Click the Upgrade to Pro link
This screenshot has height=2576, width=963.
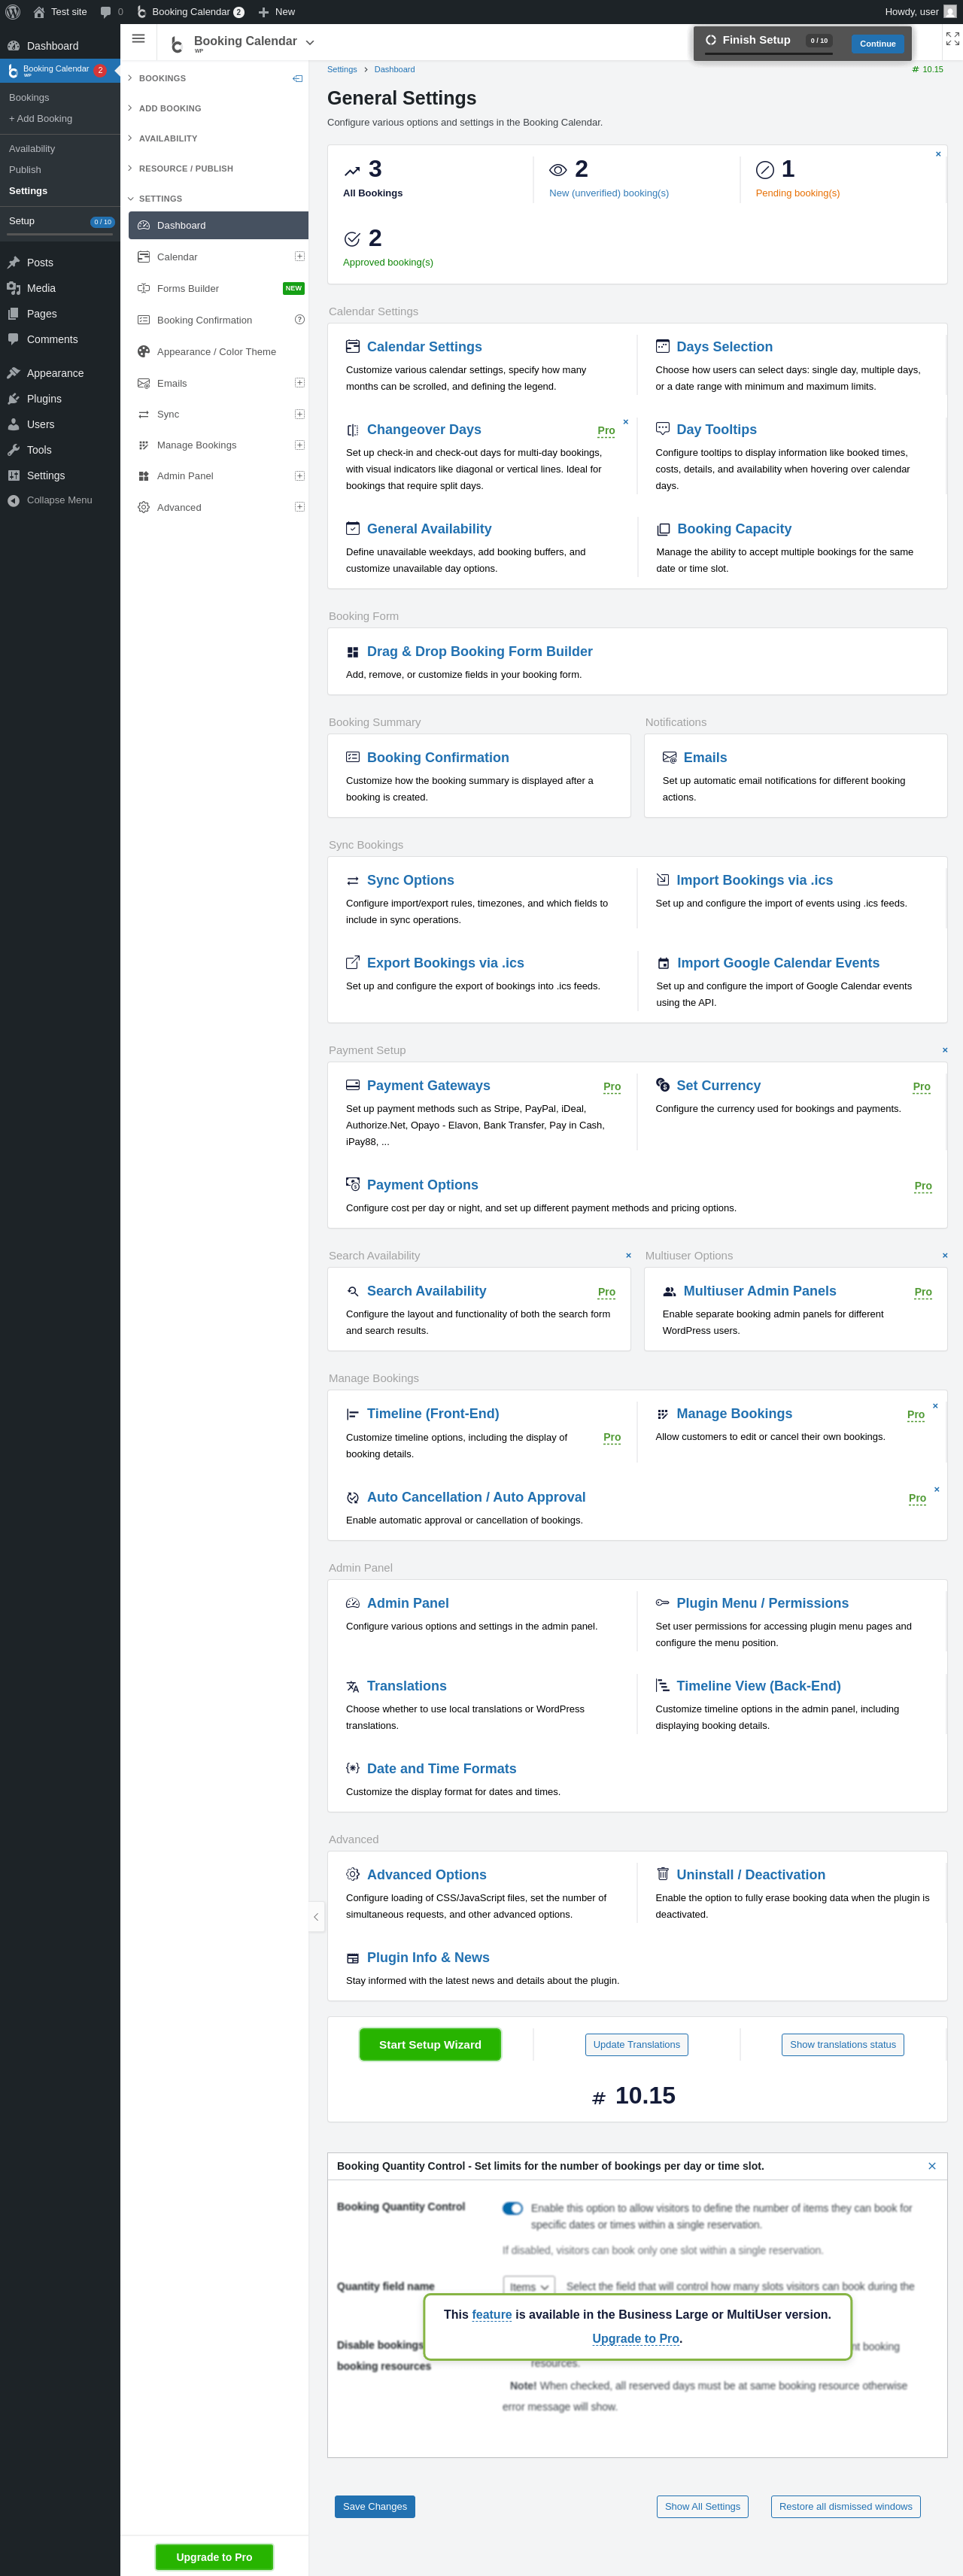coord(636,2338)
